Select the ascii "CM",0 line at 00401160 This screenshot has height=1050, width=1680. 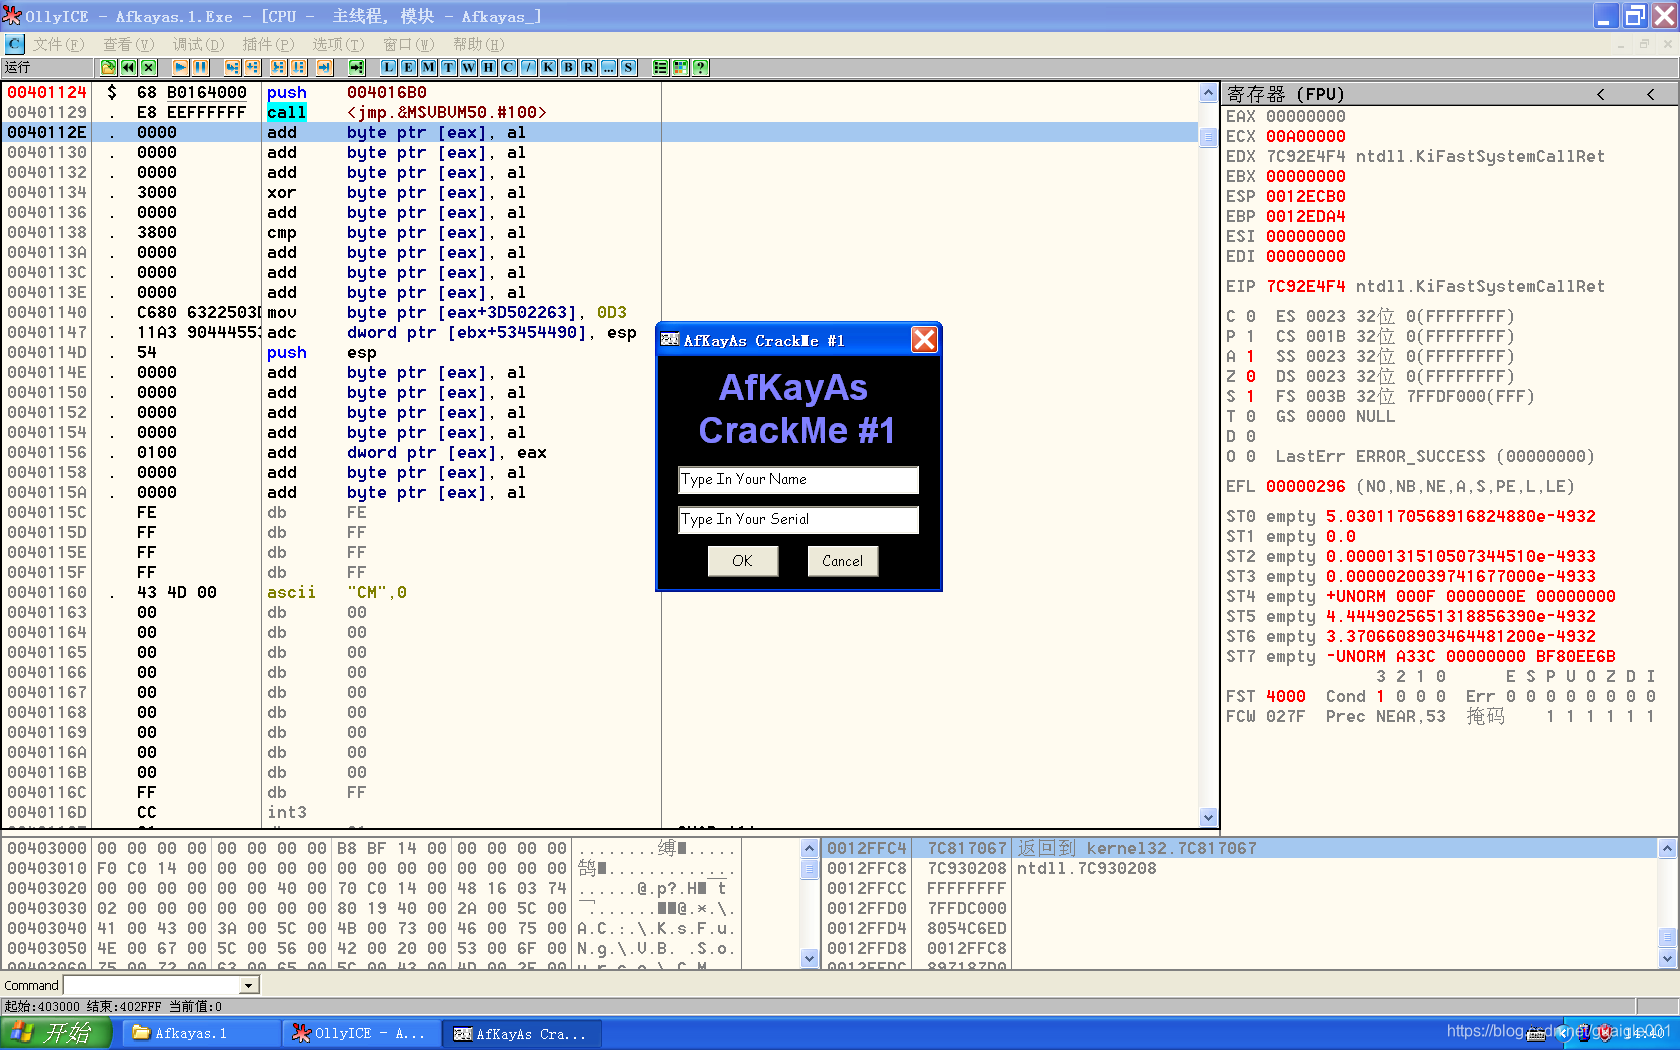coord(600,592)
